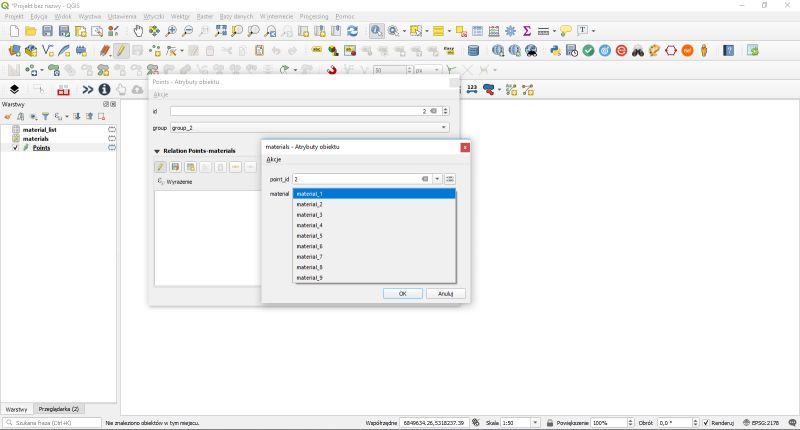Click Anuluj in the materials dialog
This screenshot has width=800, height=430.
tap(445, 293)
